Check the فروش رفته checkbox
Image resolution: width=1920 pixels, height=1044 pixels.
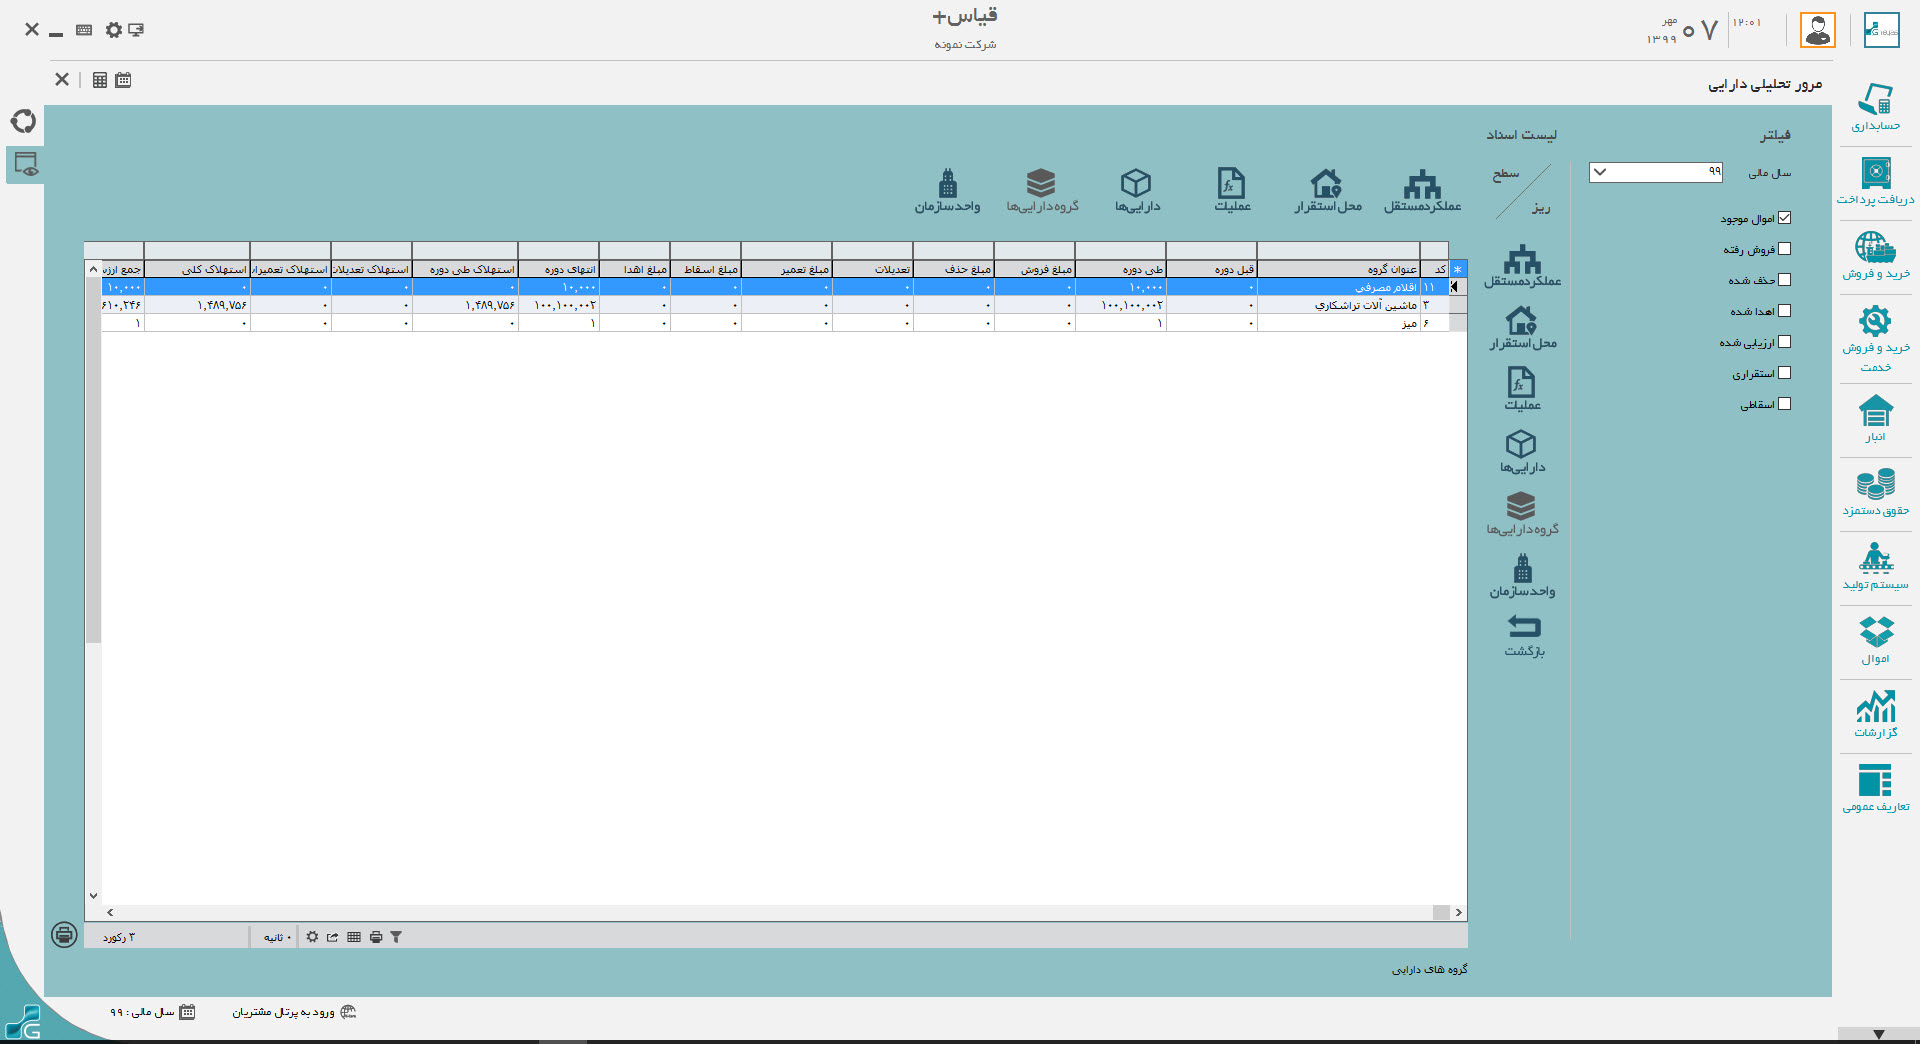tap(1785, 249)
